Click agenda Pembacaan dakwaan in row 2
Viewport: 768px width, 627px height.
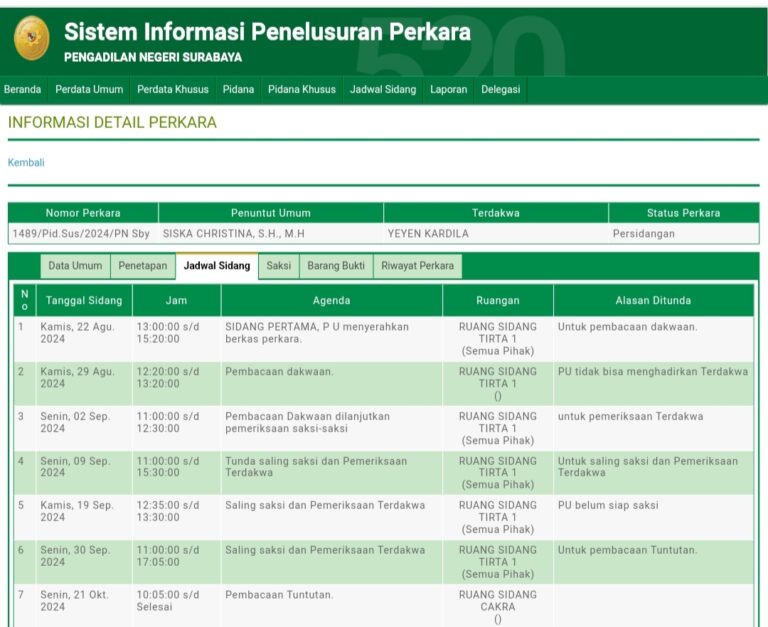(x=279, y=372)
